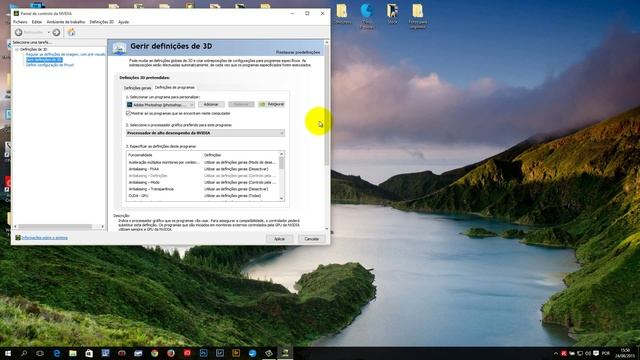Open the Editar menu
The image size is (640, 360).
37,22
